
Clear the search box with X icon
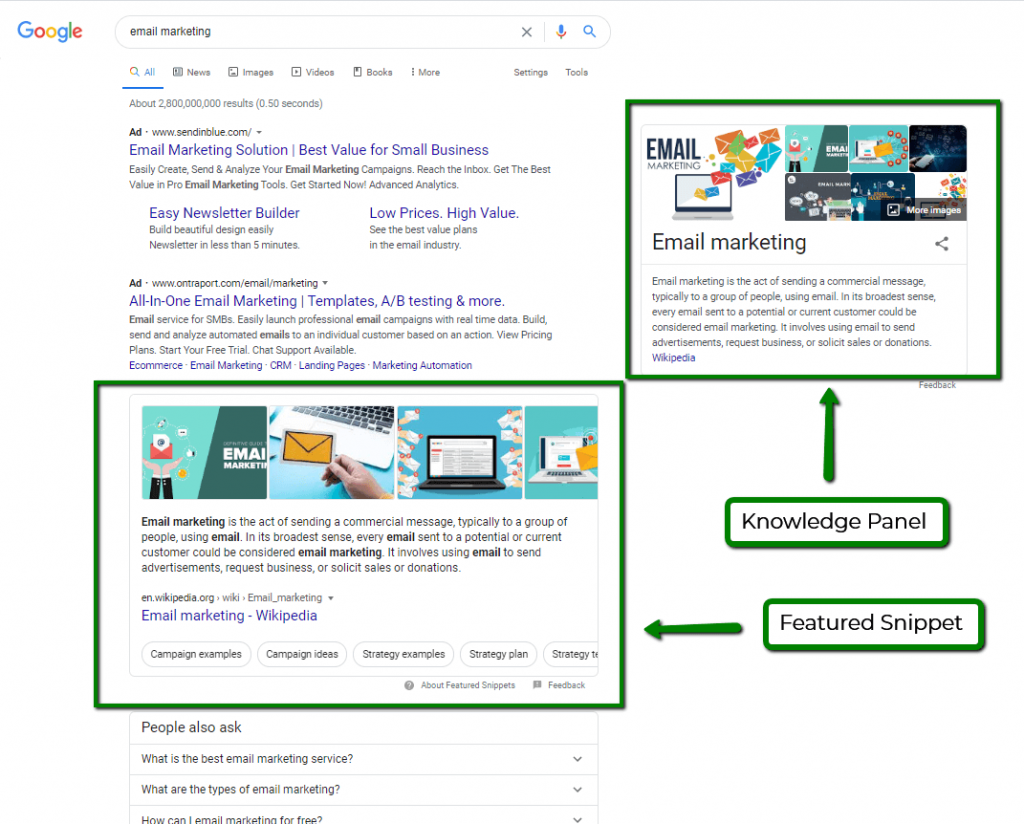[x=527, y=32]
